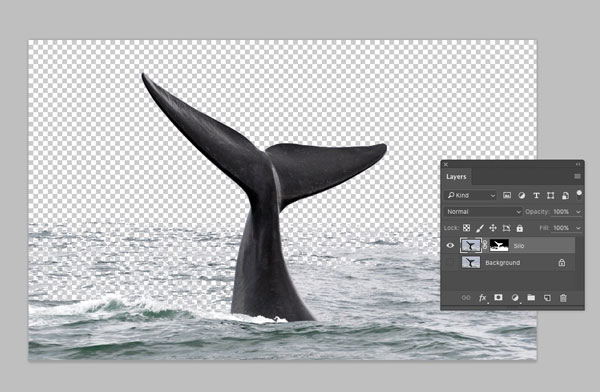The width and height of the screenshot is (600, 392).
Task: Select the Background layer thumbnail
Action: pyautogui.click(x=471, y=263)
